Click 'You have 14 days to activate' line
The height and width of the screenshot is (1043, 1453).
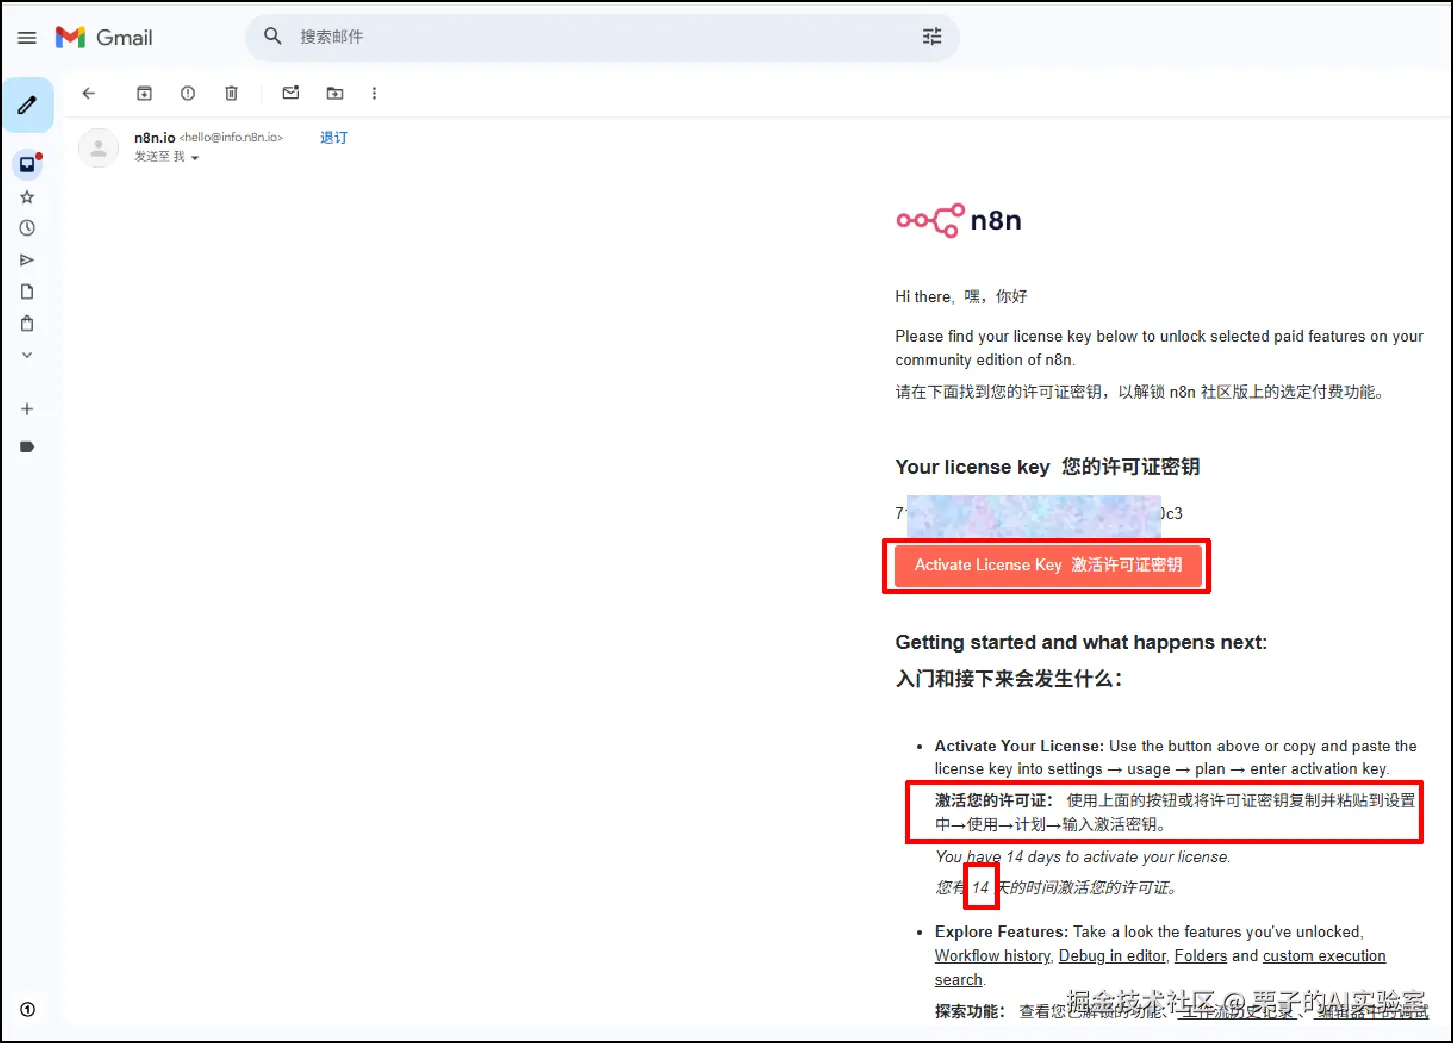(x=1082, y=857)
